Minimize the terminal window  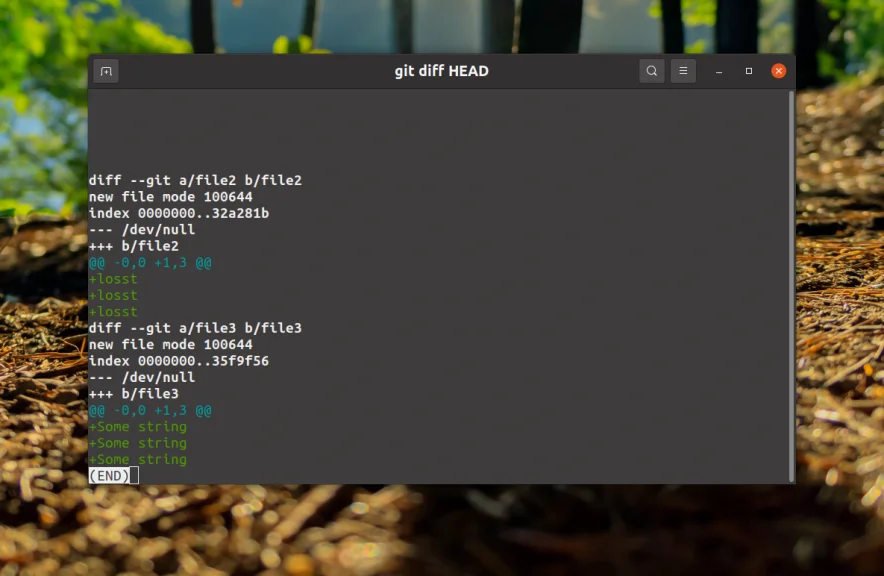coord(719,71)
